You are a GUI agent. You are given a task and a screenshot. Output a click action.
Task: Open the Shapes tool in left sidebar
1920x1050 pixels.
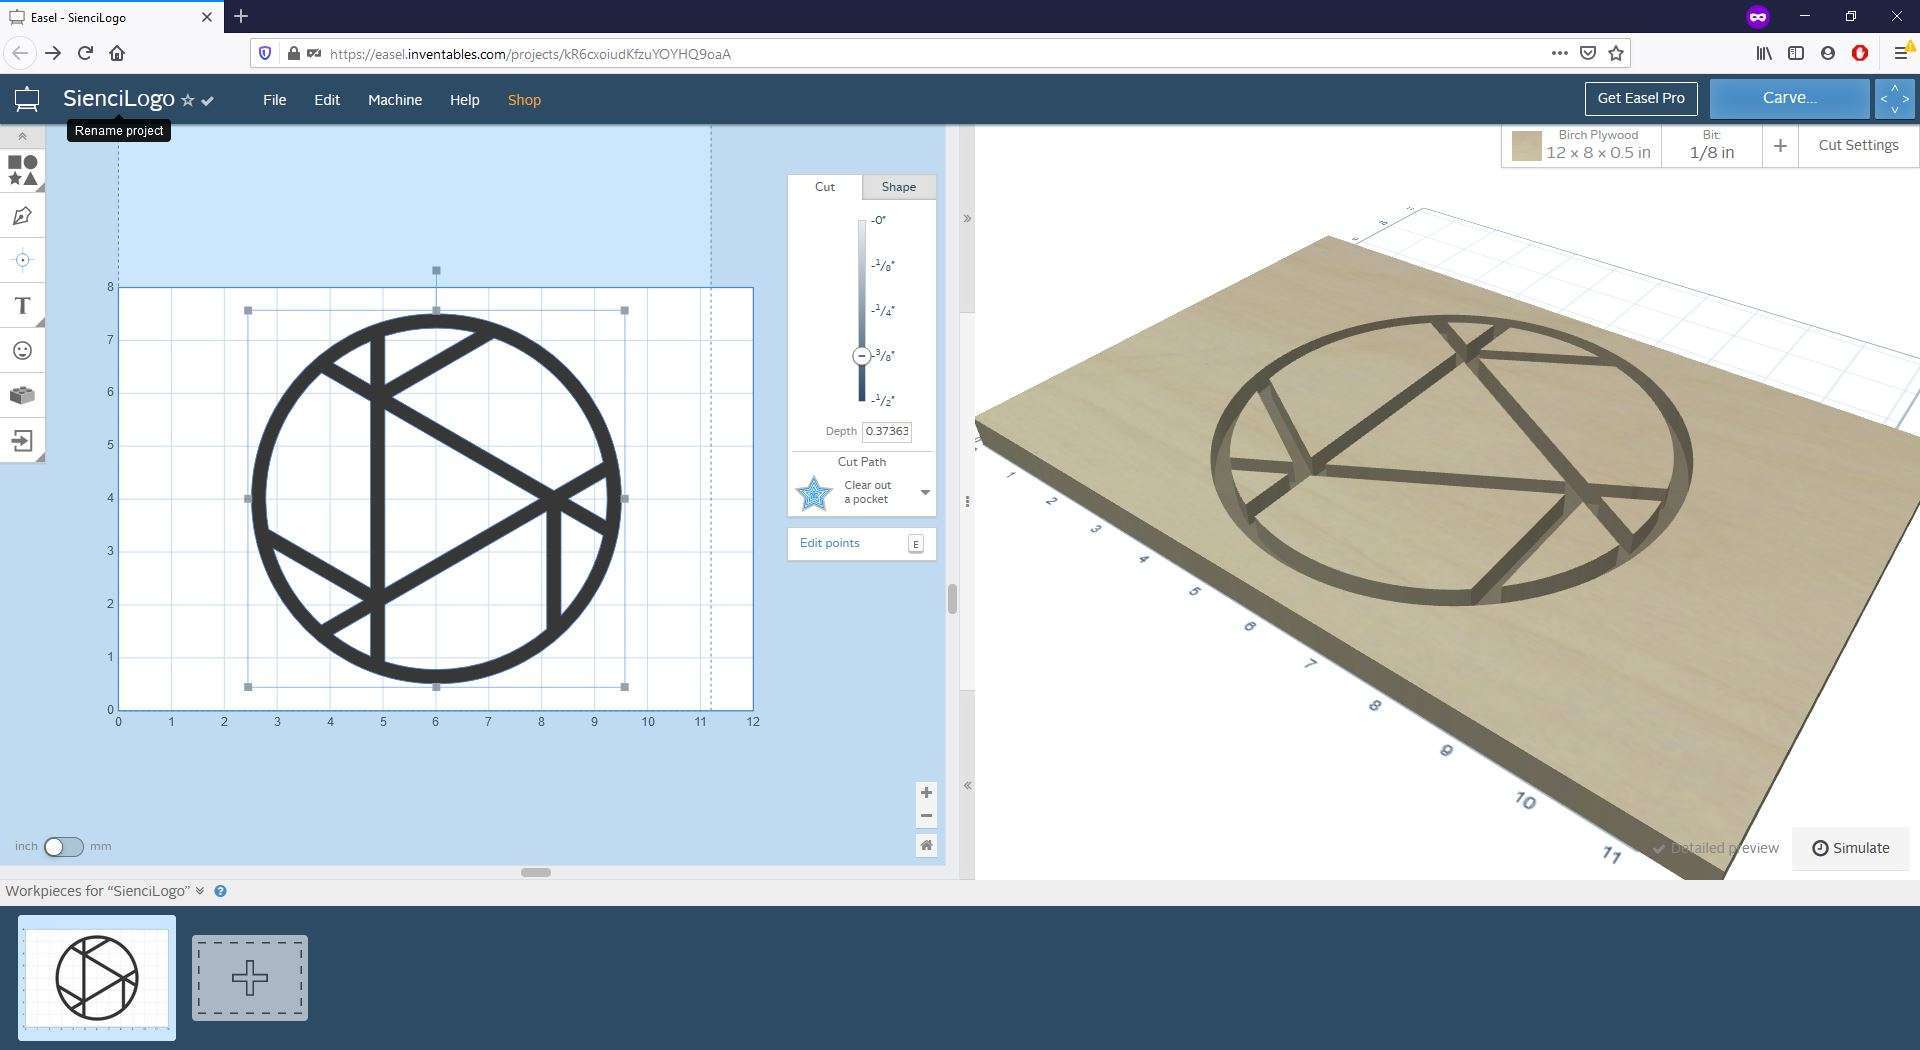(22, 170)
